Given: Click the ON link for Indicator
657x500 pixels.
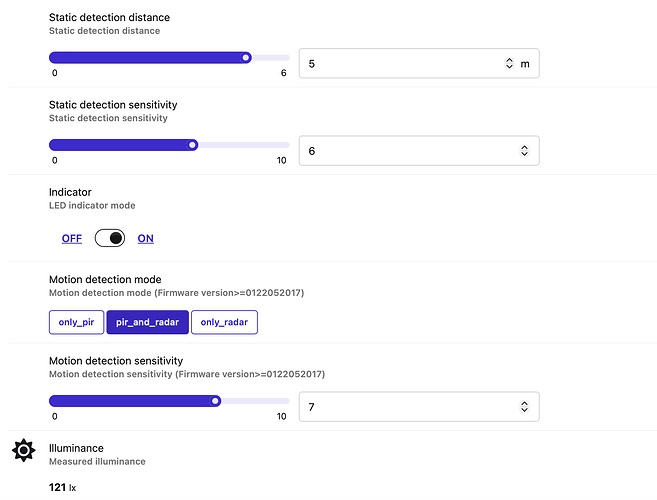Looking at the screenshot, I should click(x=146, y=239).
